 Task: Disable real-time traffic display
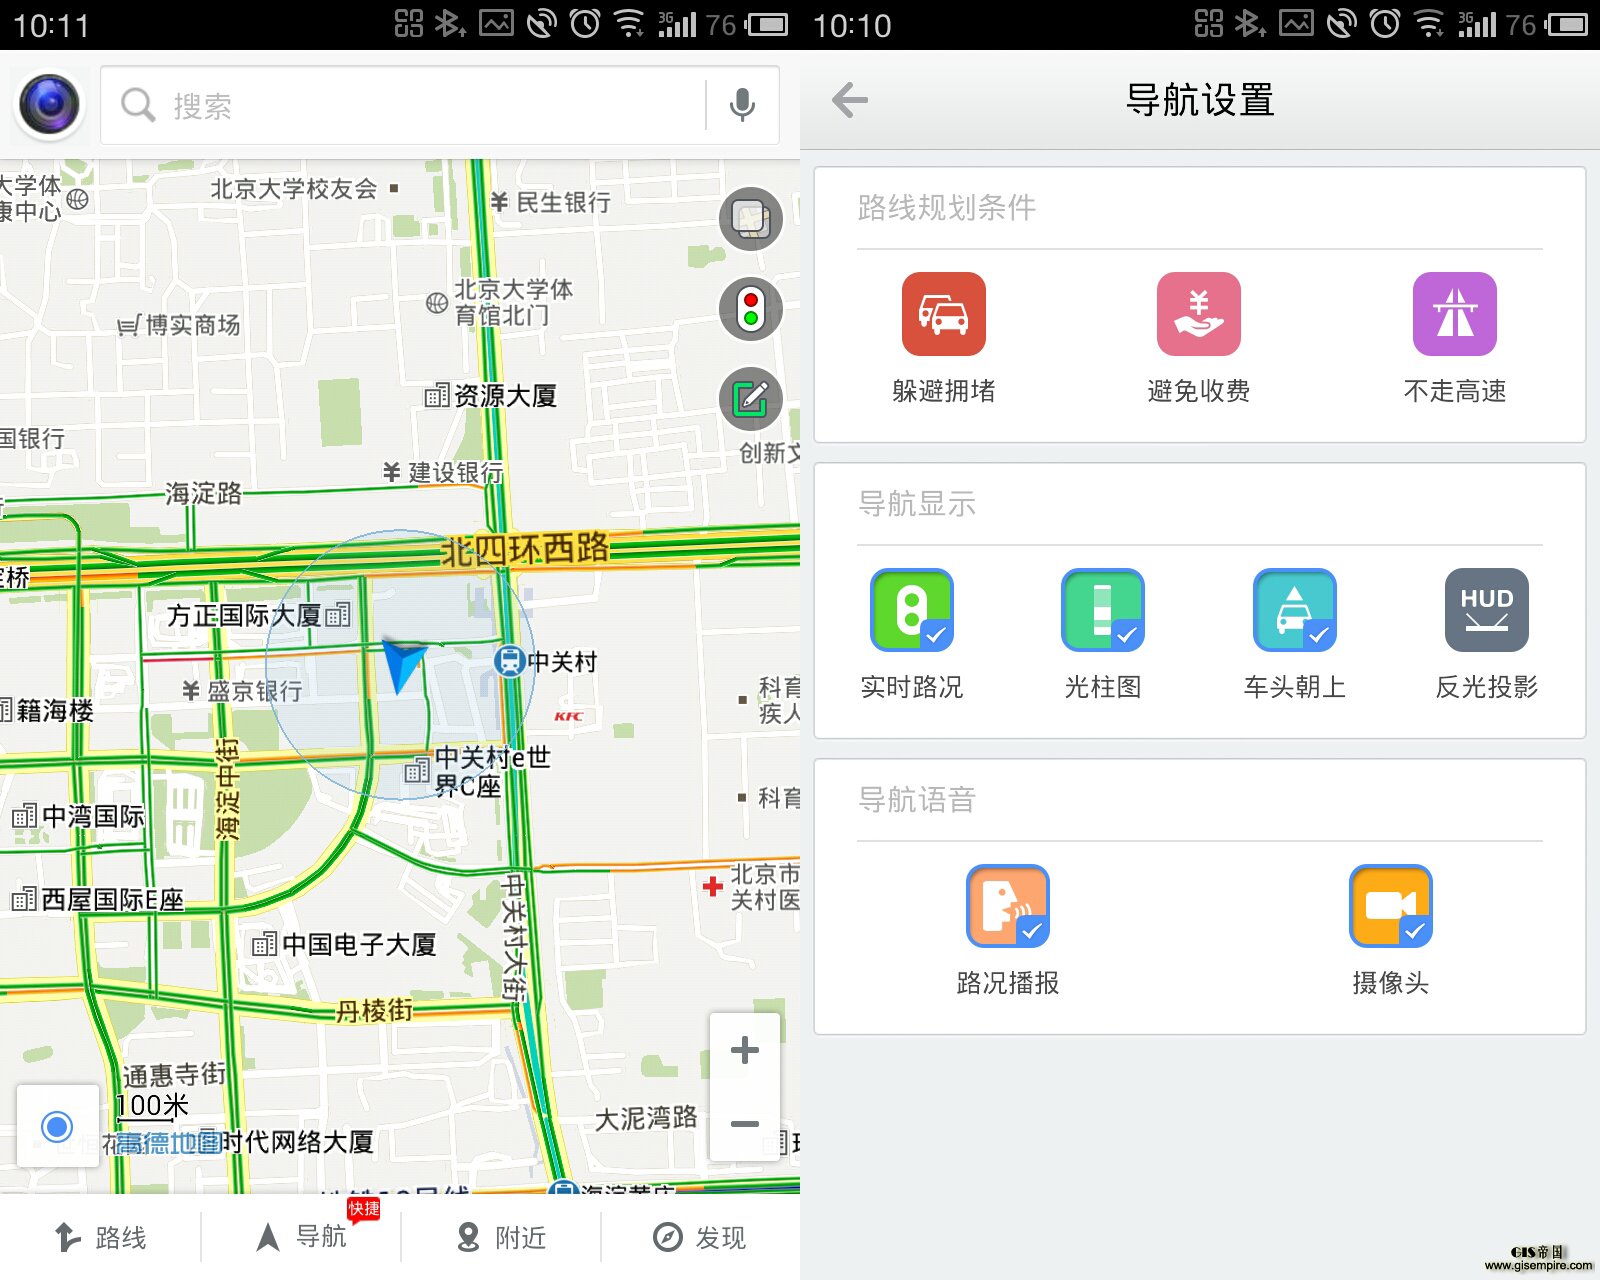pos(911,610)
